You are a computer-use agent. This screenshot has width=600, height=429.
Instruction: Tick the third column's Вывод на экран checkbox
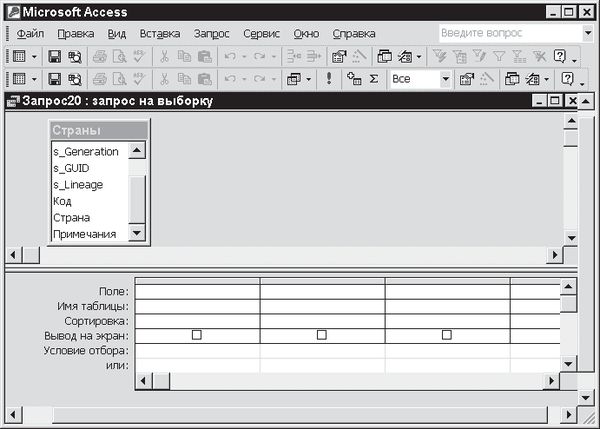click(x=446, y=336)
